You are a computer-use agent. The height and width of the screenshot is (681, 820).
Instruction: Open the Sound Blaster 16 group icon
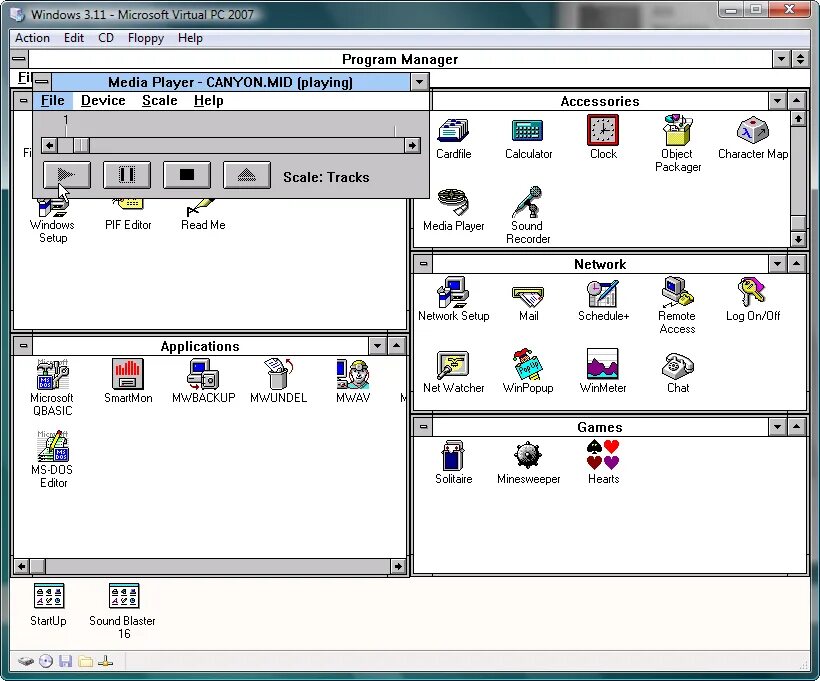coord(124,596)
